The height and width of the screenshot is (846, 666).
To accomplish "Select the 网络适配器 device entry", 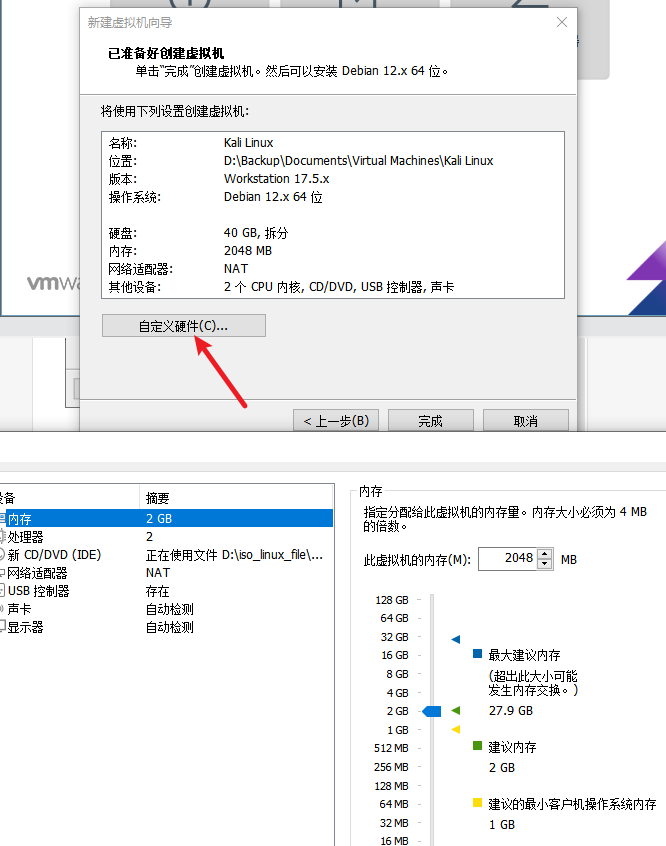I will click(x=38, y=573).
